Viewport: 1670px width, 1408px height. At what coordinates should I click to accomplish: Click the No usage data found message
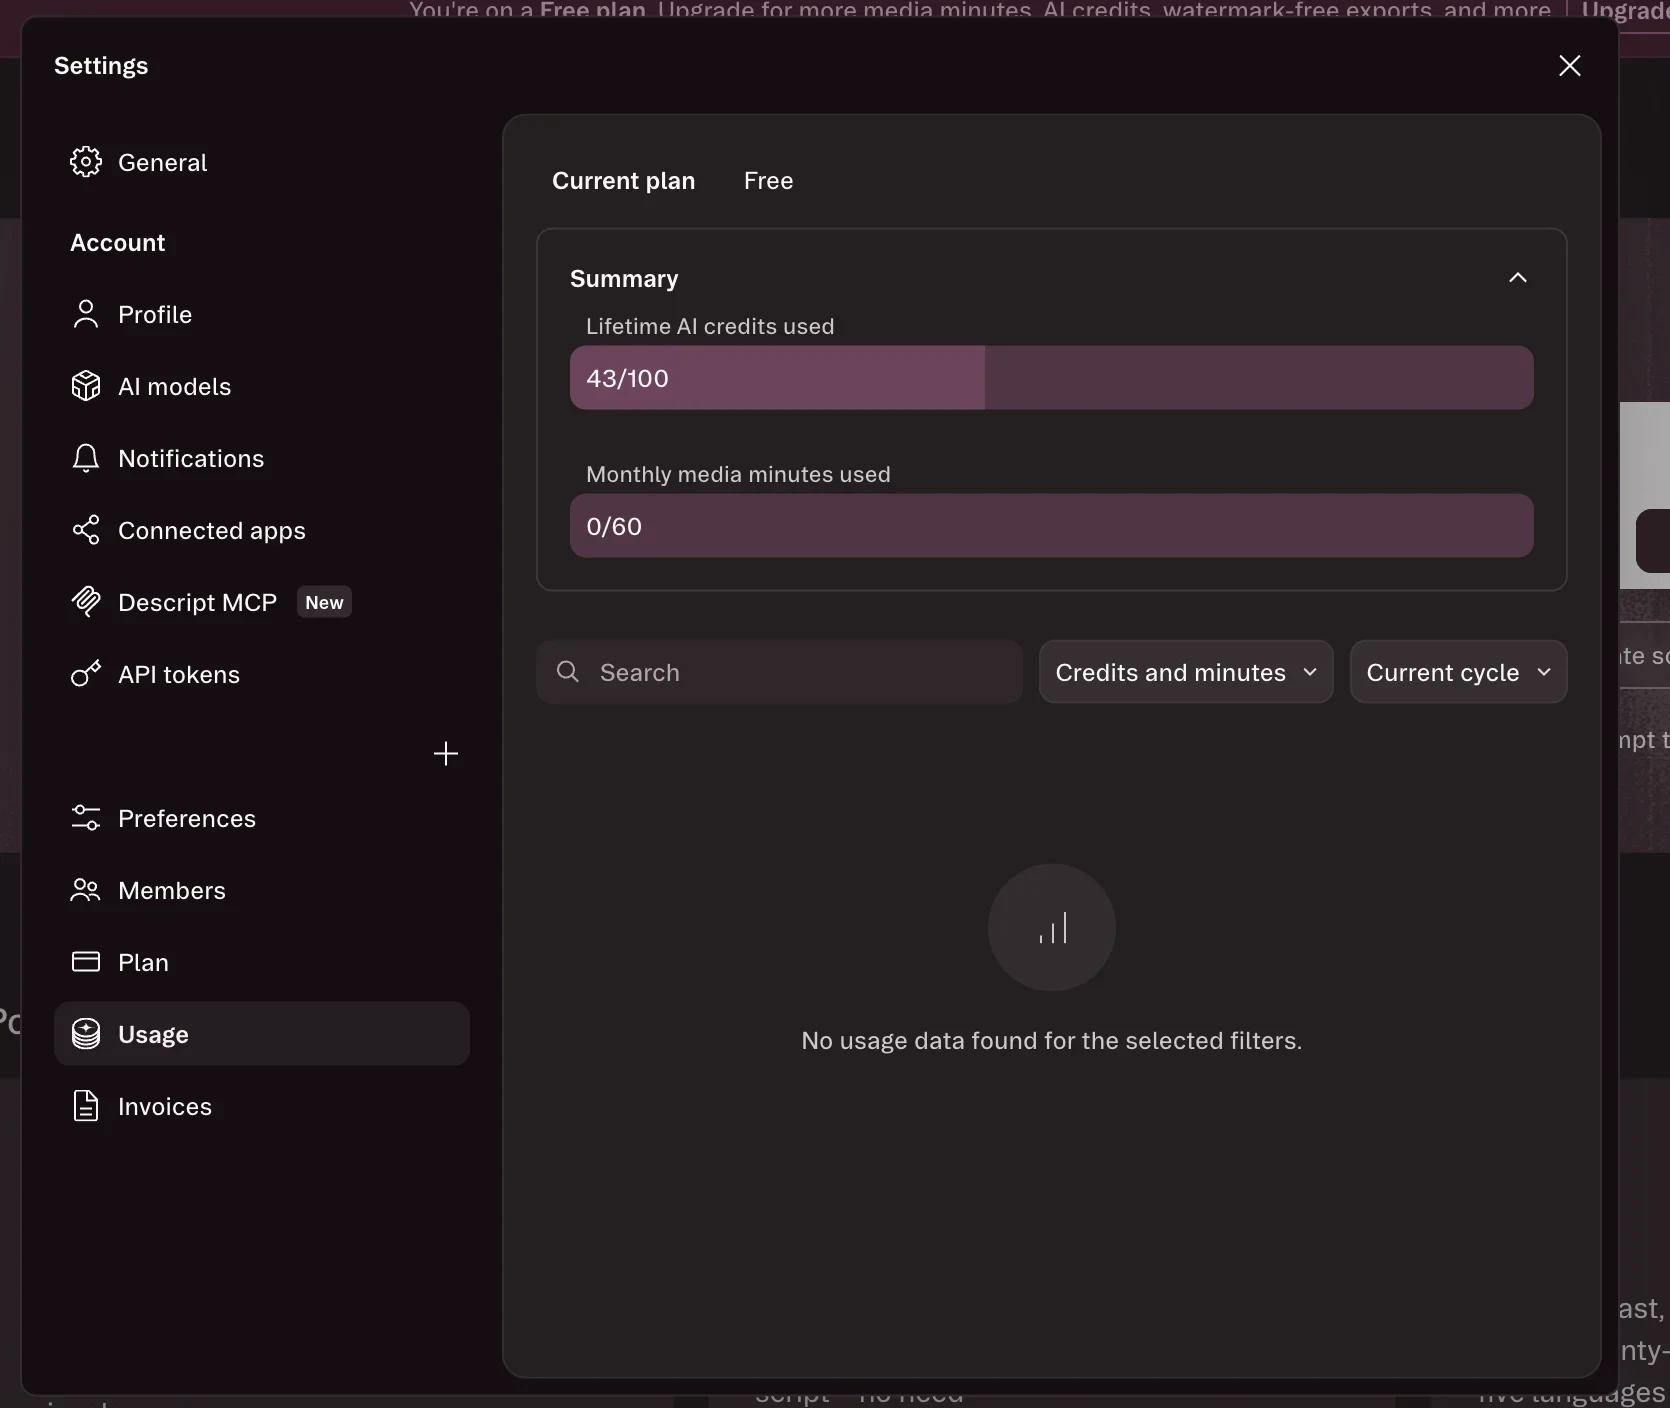point(1052,1041)
